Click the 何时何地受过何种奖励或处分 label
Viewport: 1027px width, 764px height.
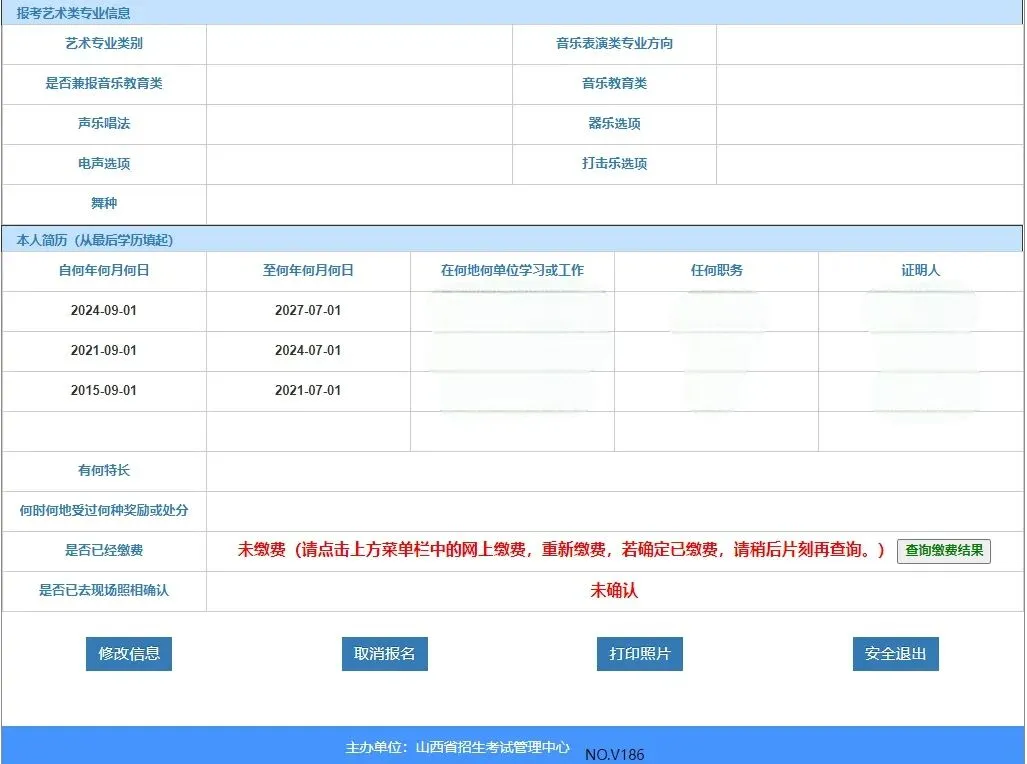pyautogui.click(x=103, y=510)
